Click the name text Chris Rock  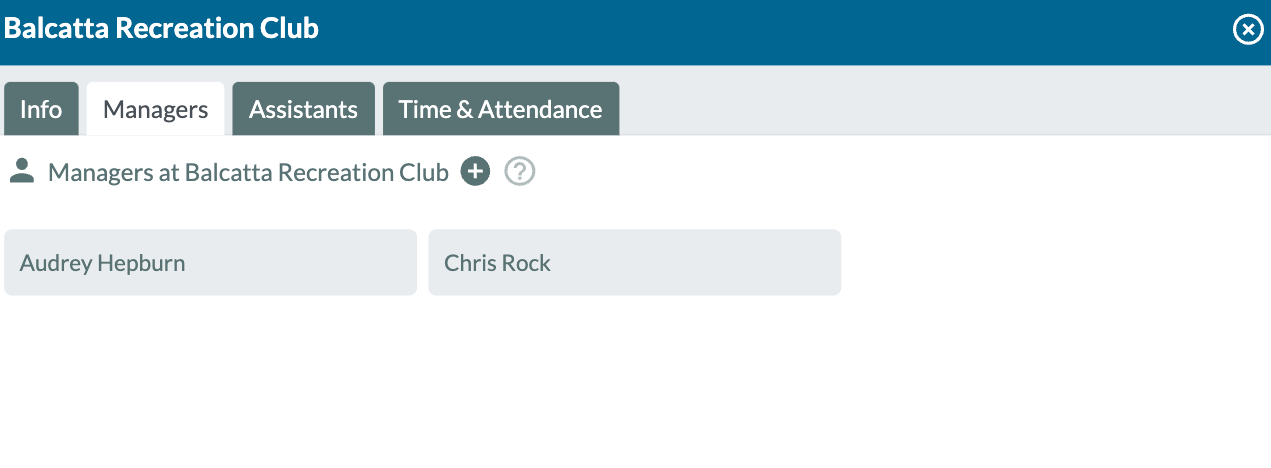coord(497,263)
